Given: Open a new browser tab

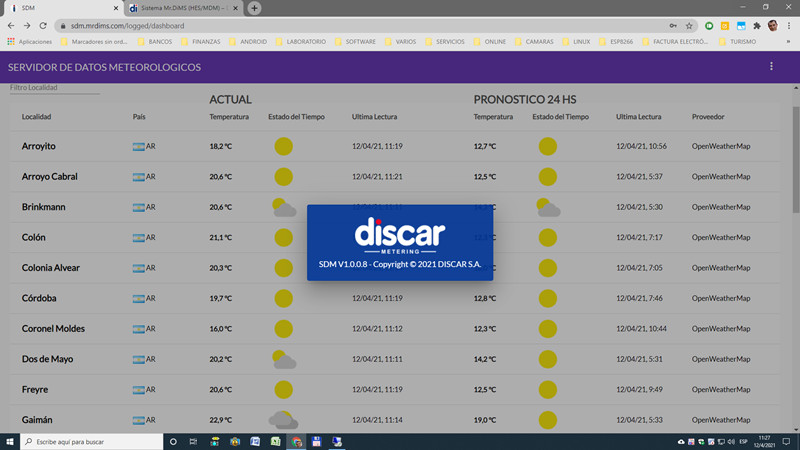Looking at the screenshot, I should point(254,8).
